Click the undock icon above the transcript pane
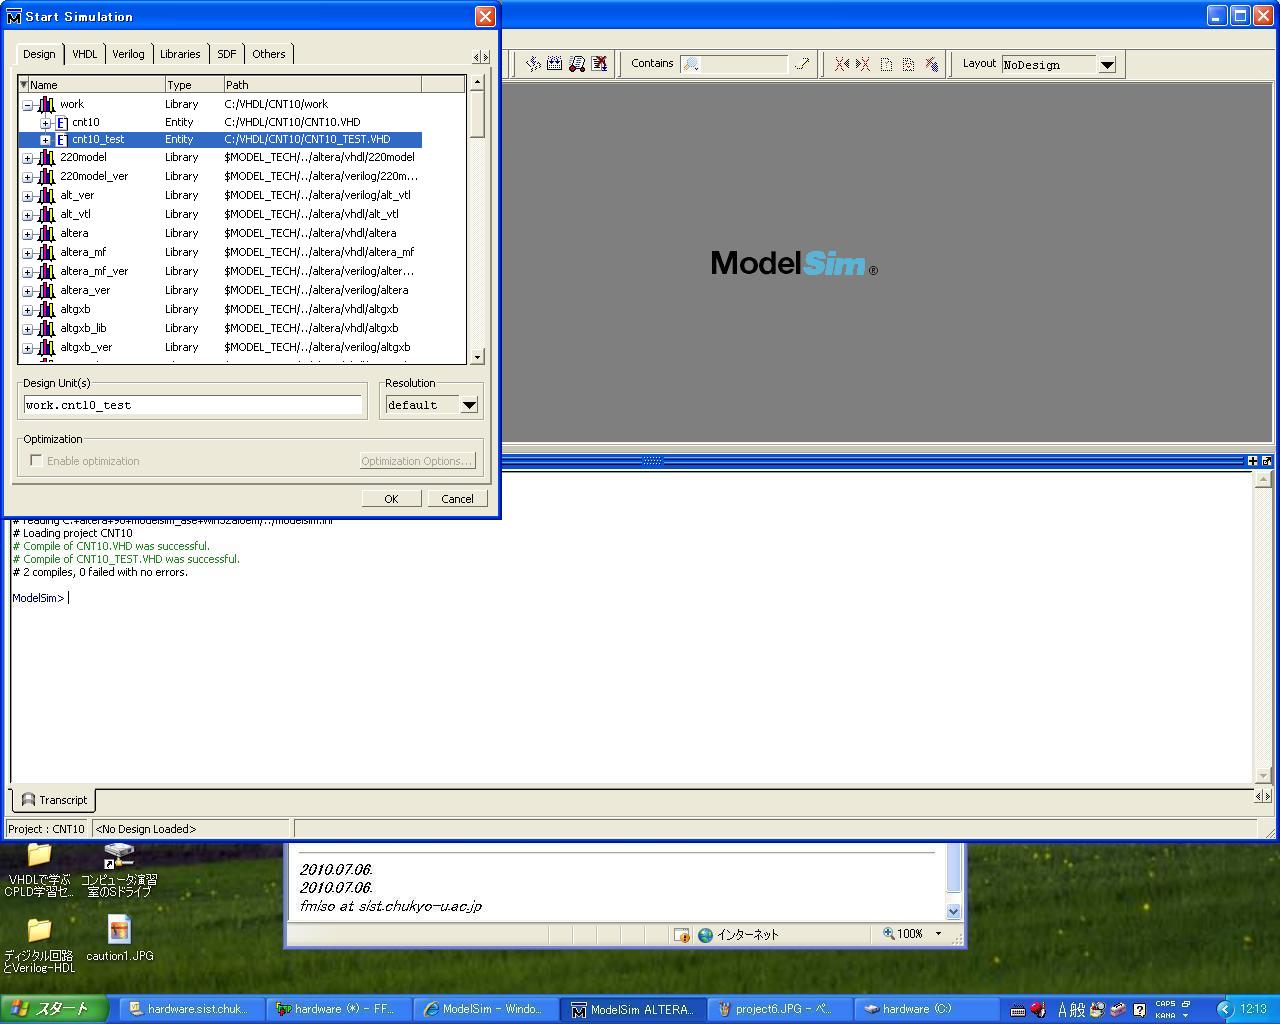Image resolution: width=1280 pixels, height=1024 pixels. [x=1267, y=461]
